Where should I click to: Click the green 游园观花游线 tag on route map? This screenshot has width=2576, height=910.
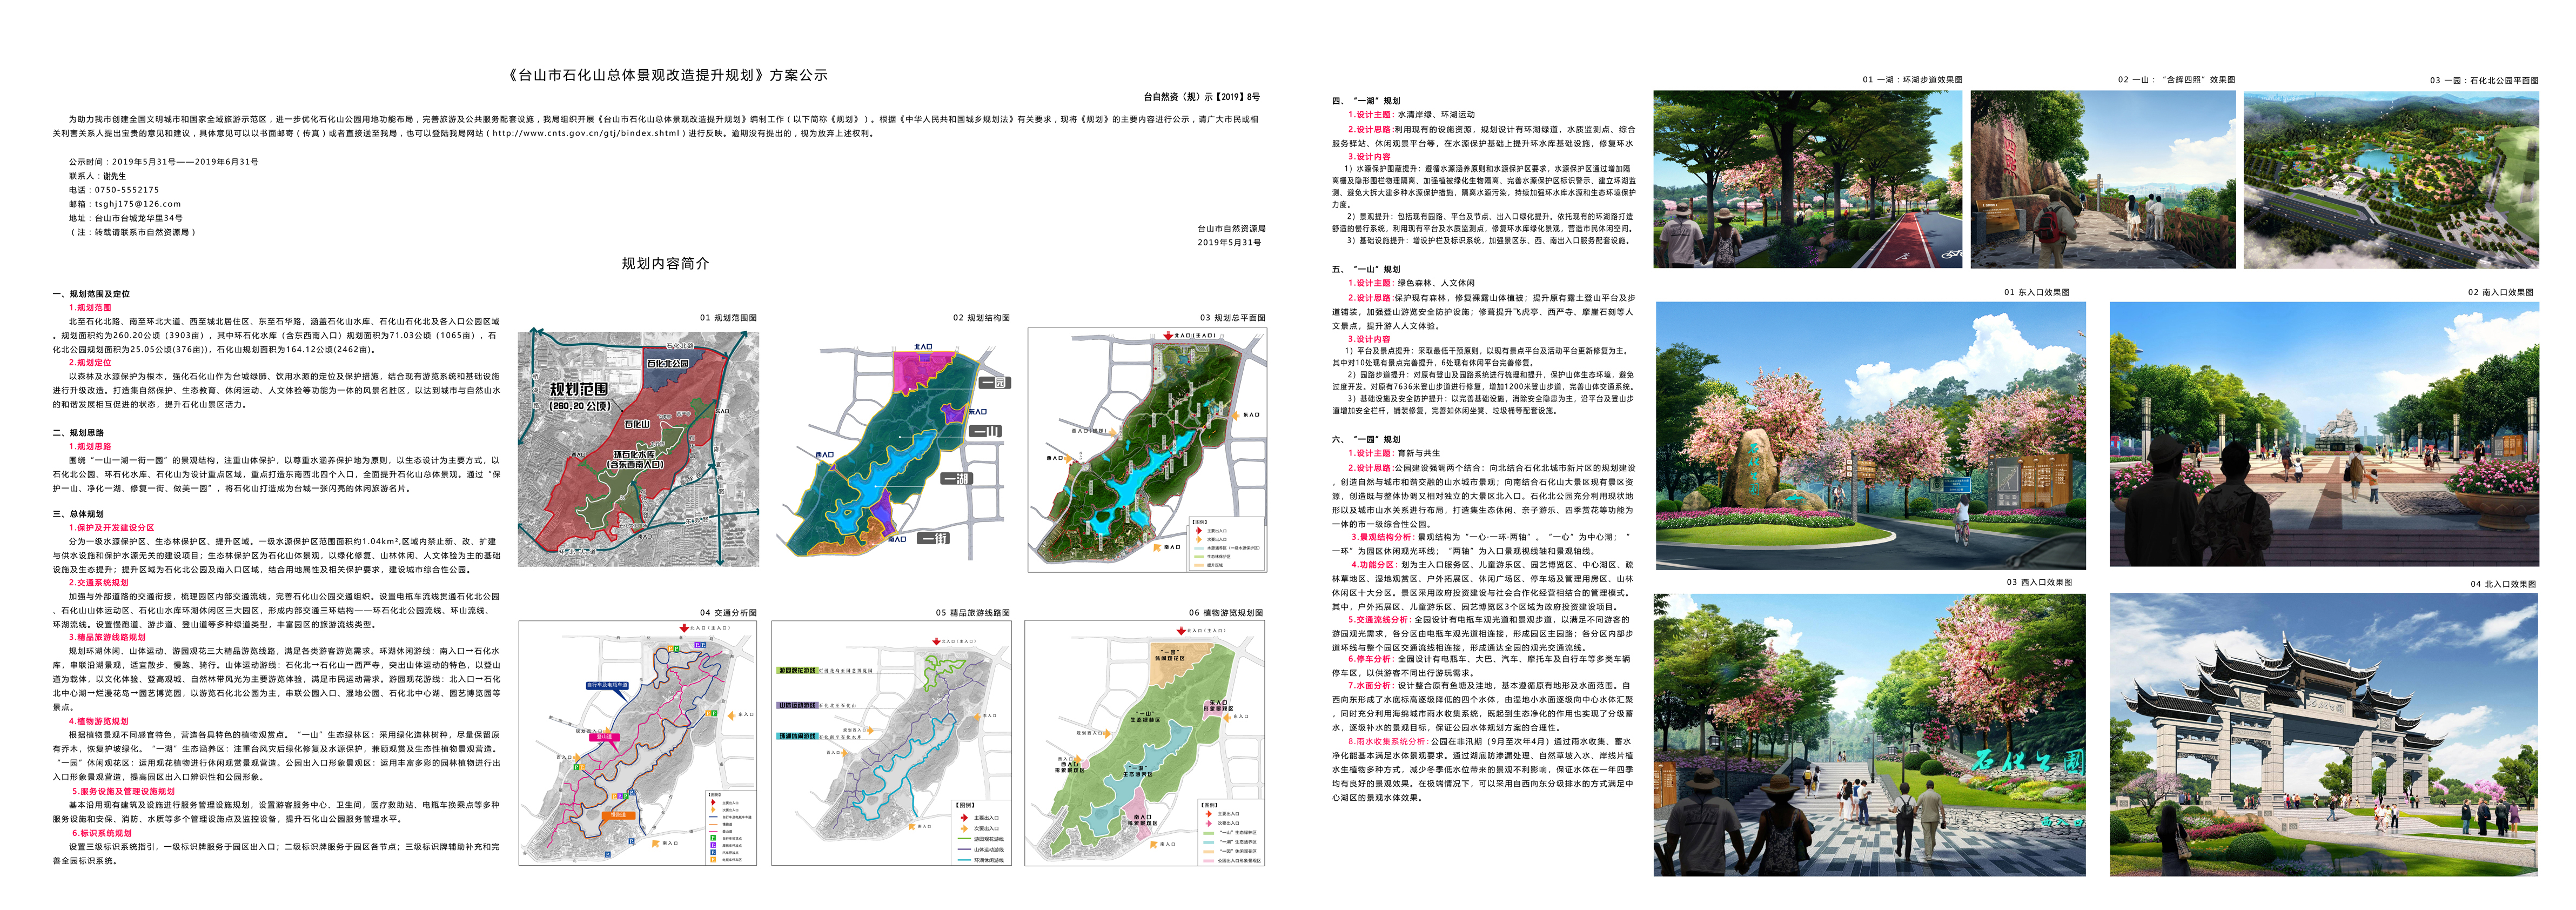(796, 670)
